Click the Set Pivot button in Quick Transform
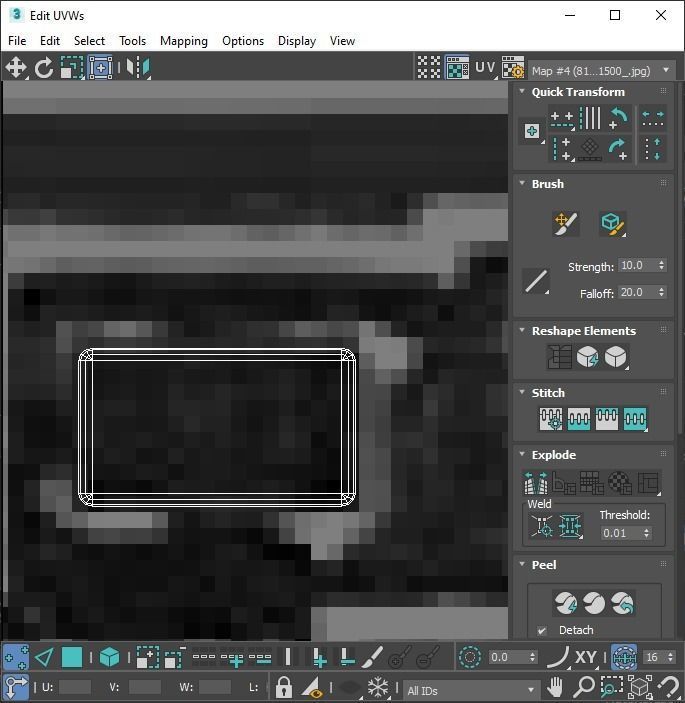Image resolution: width=685 pixels, height=703 pixels. [x=532, y=131]
